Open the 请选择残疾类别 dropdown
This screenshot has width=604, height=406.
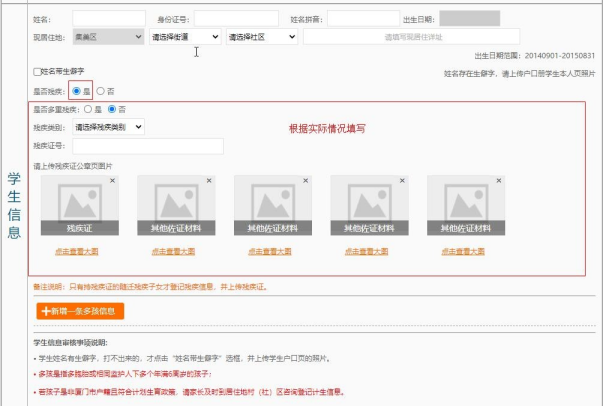[108, 127]
